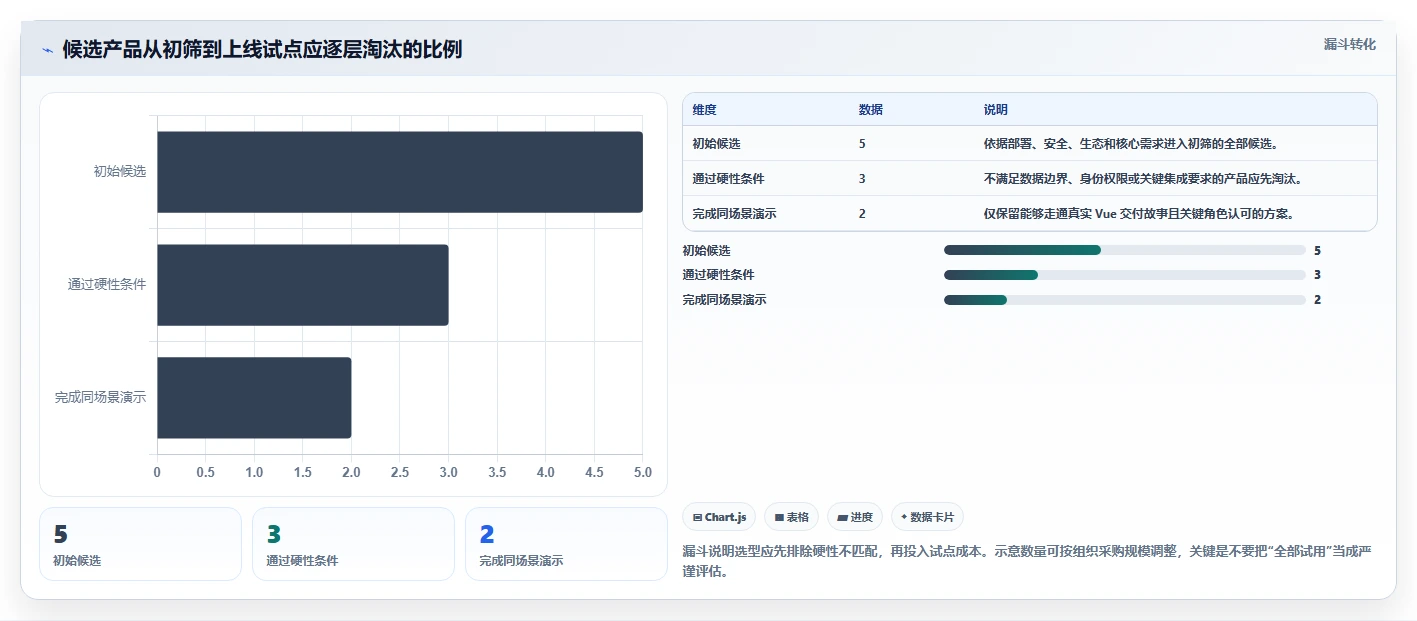Click the 通过硬性条件 label beside its progress bar
This screenshot has height=621, width=1417.
719,275
